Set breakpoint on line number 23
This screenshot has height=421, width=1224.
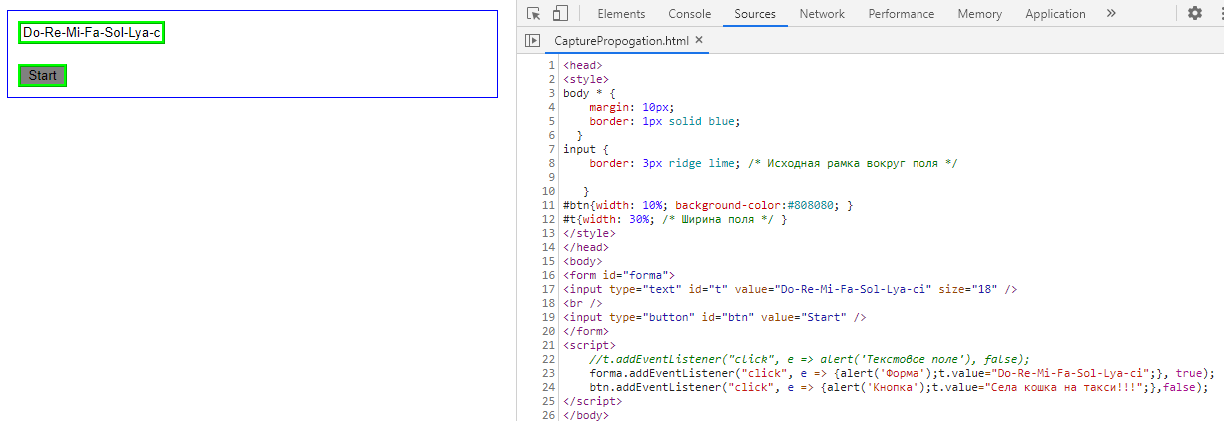click(x=549, y=373)
